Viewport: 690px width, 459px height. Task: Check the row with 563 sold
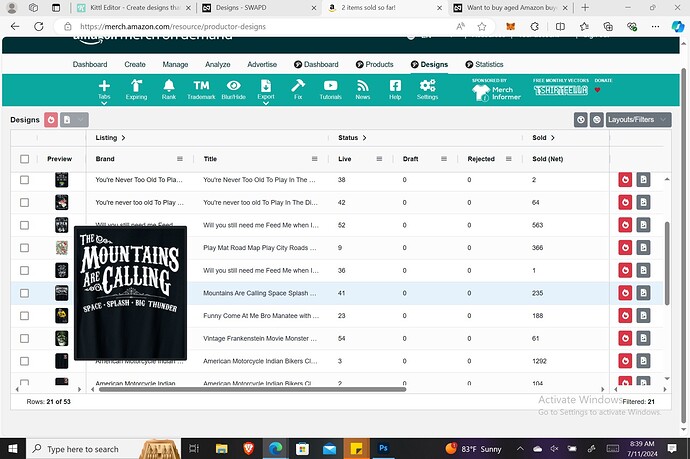(x=25, y=225)
